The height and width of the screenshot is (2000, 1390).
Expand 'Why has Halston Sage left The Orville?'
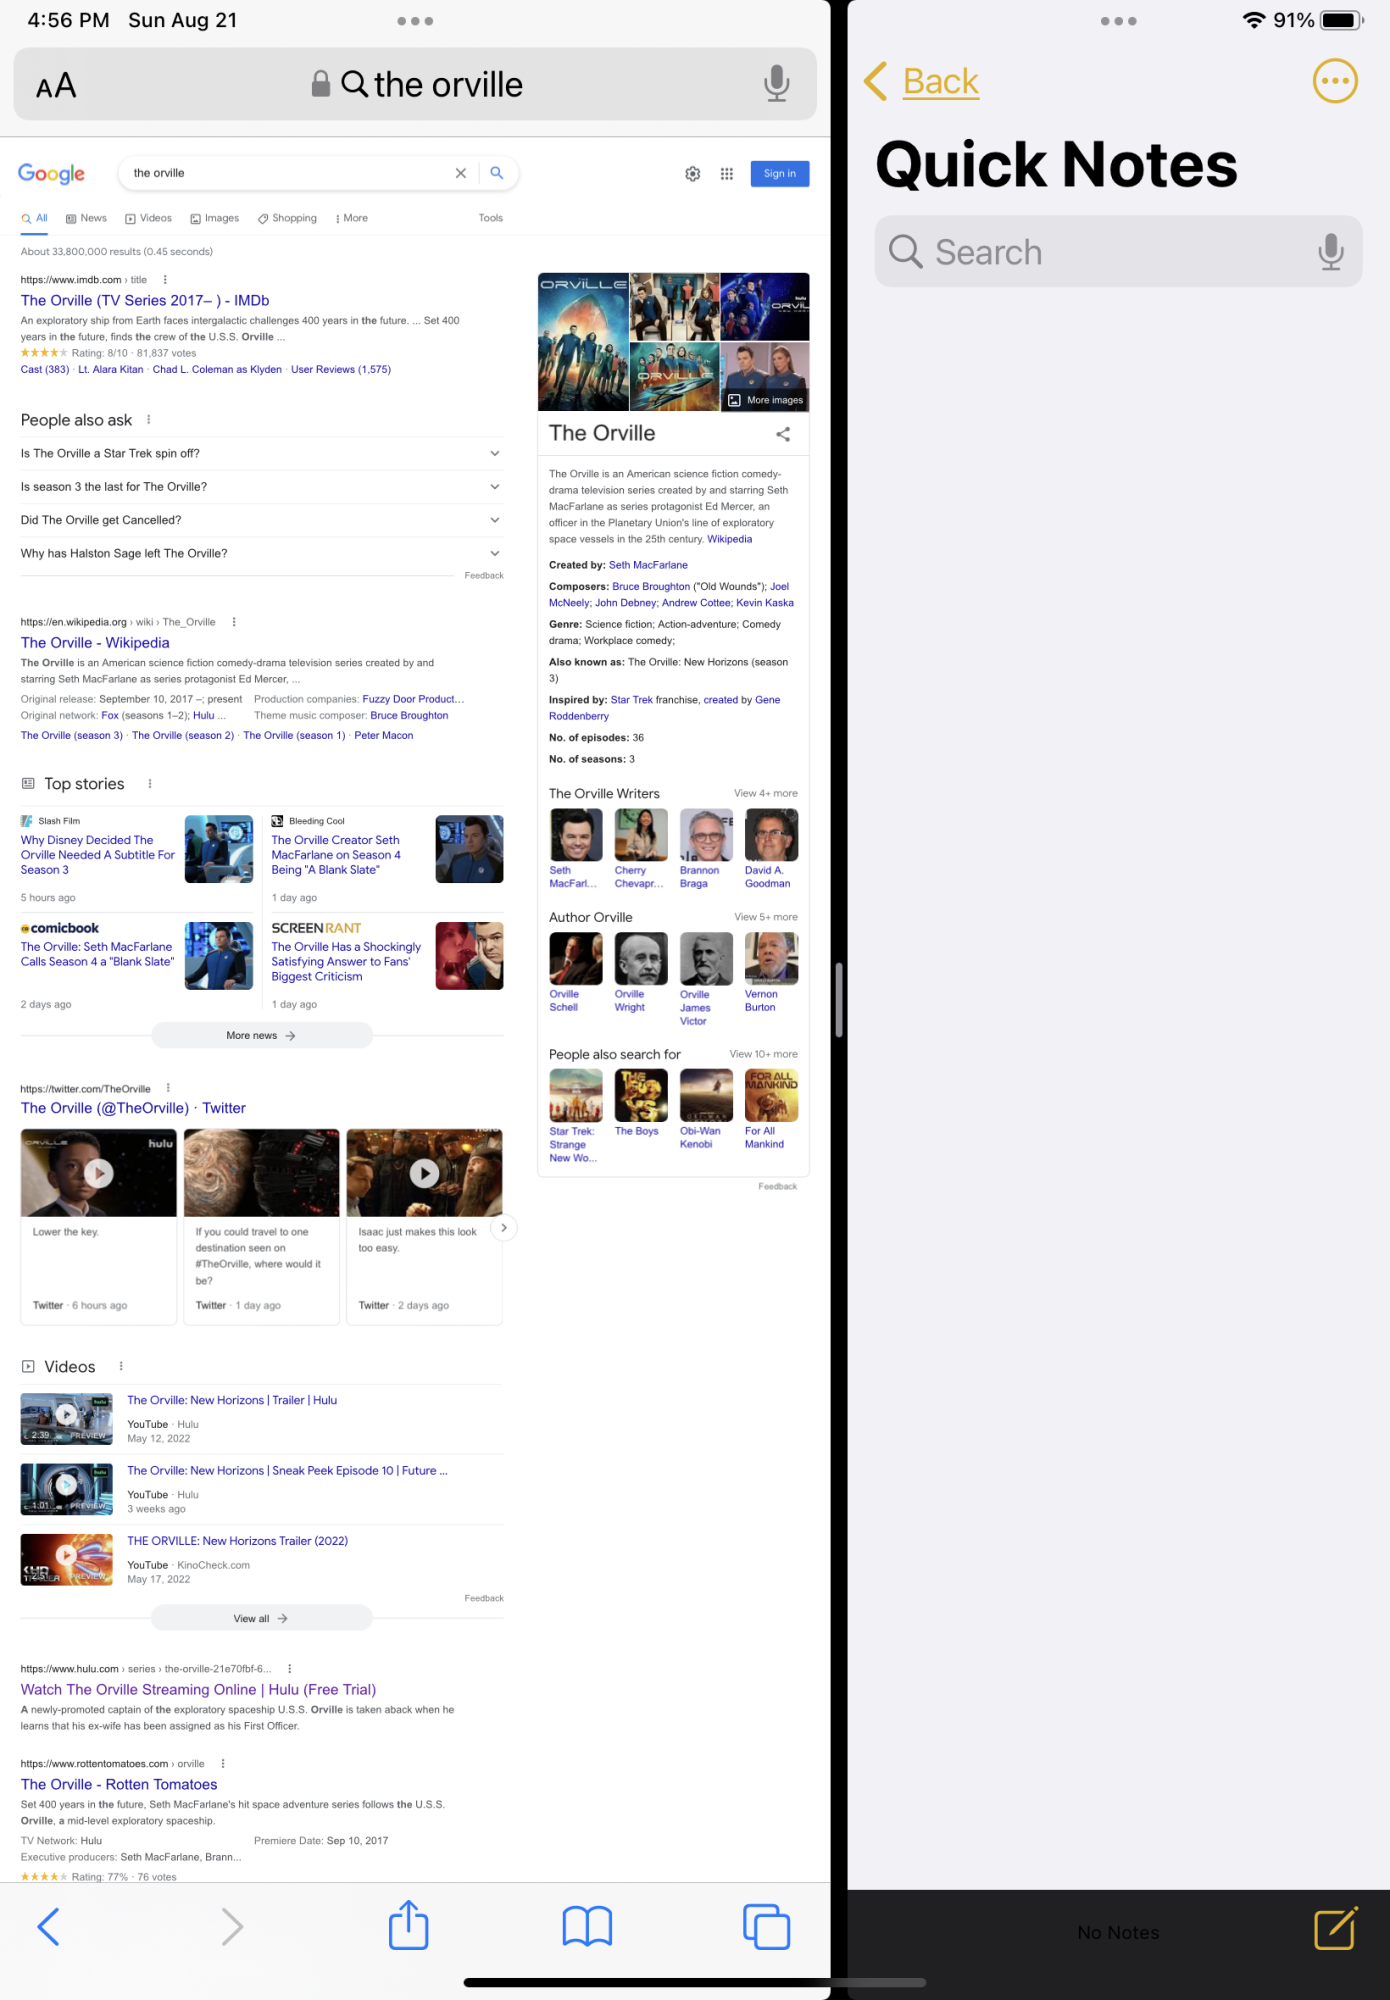(261, 554)
